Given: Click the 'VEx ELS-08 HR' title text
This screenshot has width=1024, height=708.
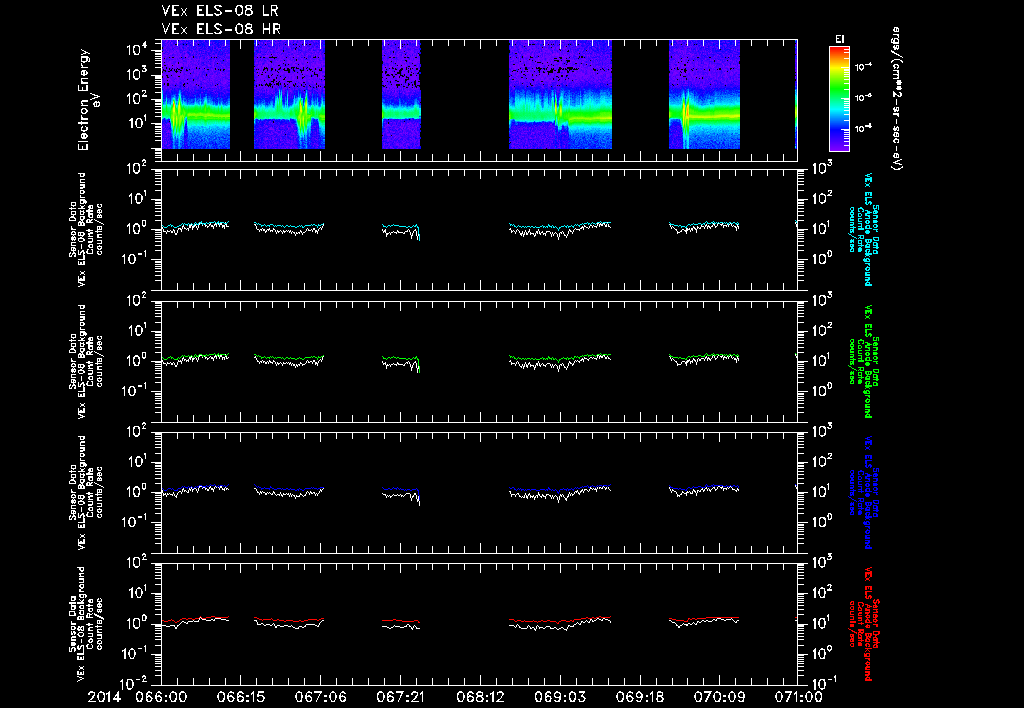Looking at the screenshot, I should point(221,29).
